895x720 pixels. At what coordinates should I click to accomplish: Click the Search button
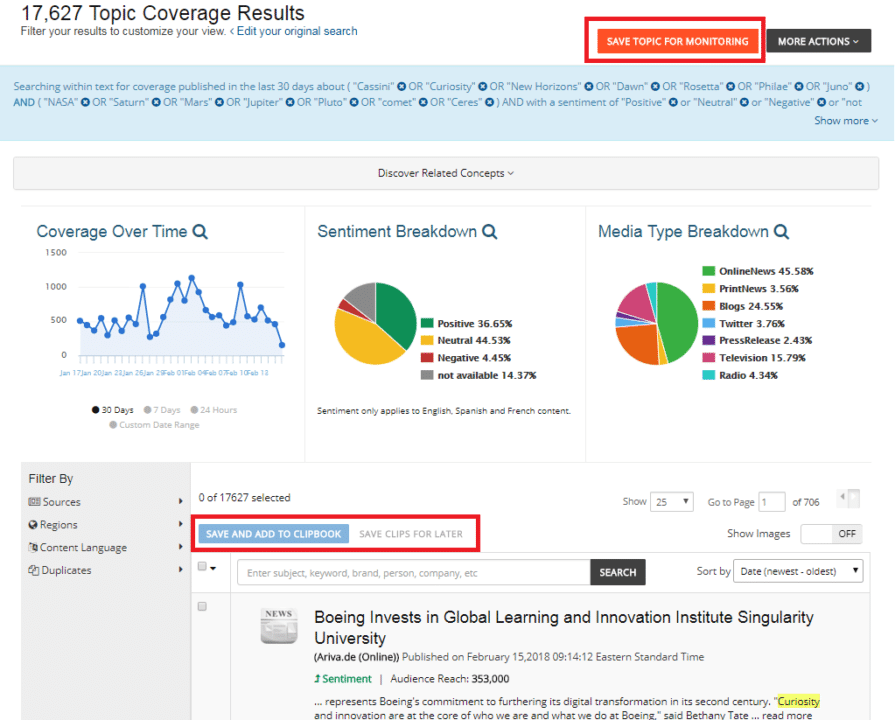click(618, 572)
